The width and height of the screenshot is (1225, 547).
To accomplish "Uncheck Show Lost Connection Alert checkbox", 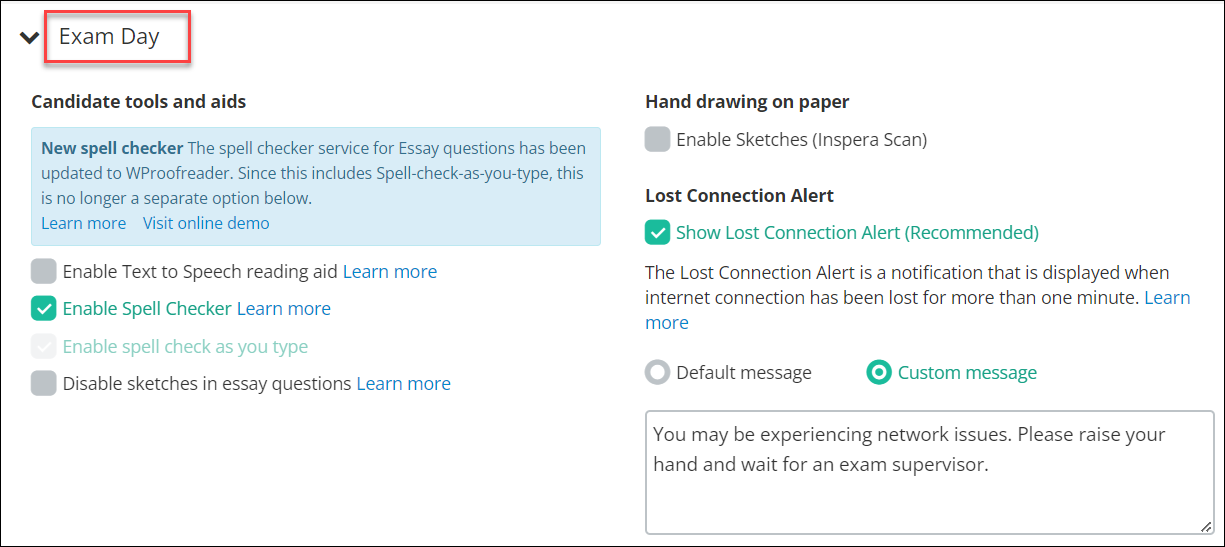I will [658, 232].
